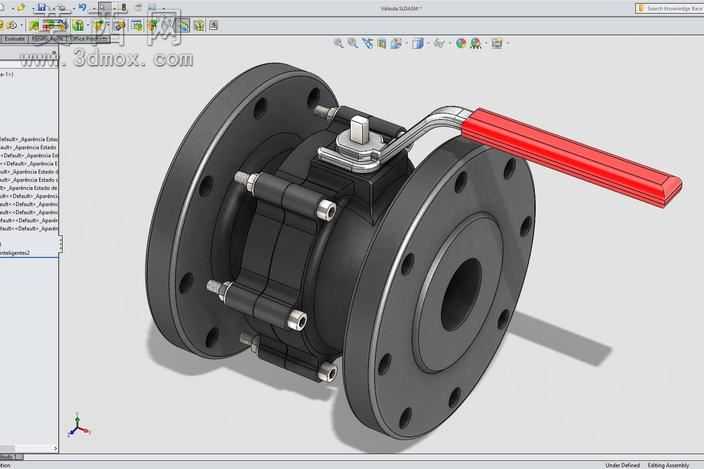Click the 'Under Defined' status bar text
The height and width of the screenshot is (469, 704).
[623, 465]
